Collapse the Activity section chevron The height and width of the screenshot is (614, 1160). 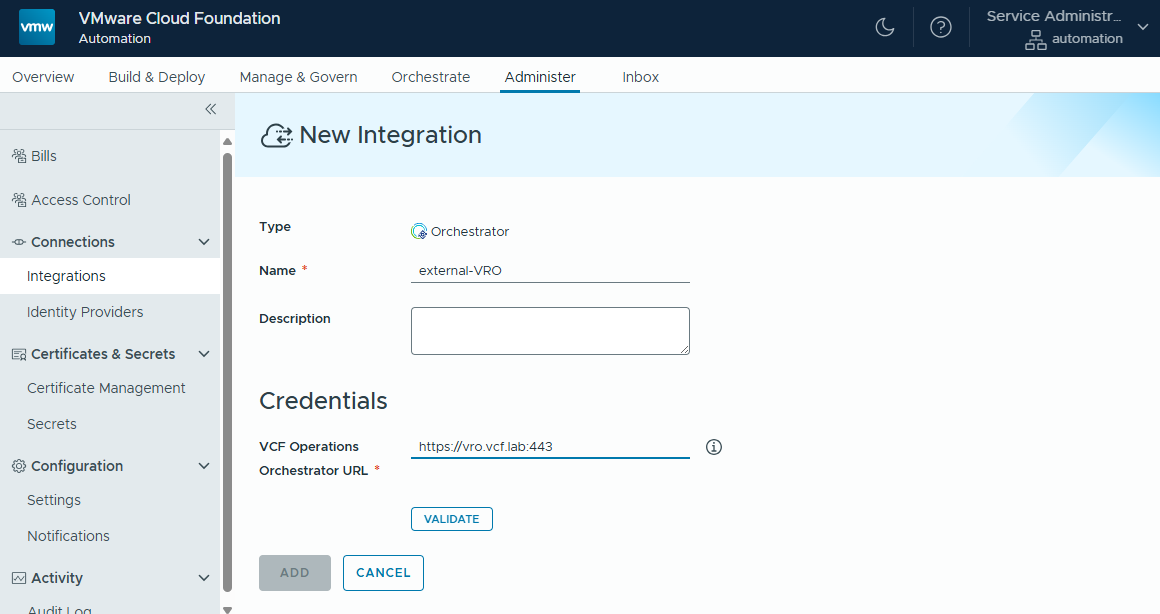pos(204,578)
